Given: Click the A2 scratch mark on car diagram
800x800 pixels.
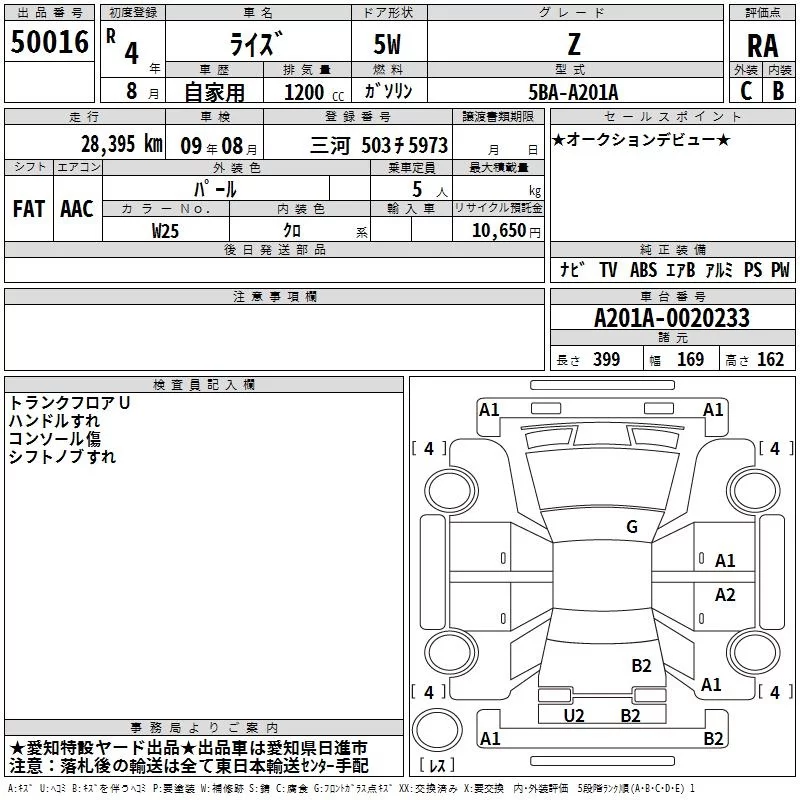Looking at the screenshot, I should 725,595.
